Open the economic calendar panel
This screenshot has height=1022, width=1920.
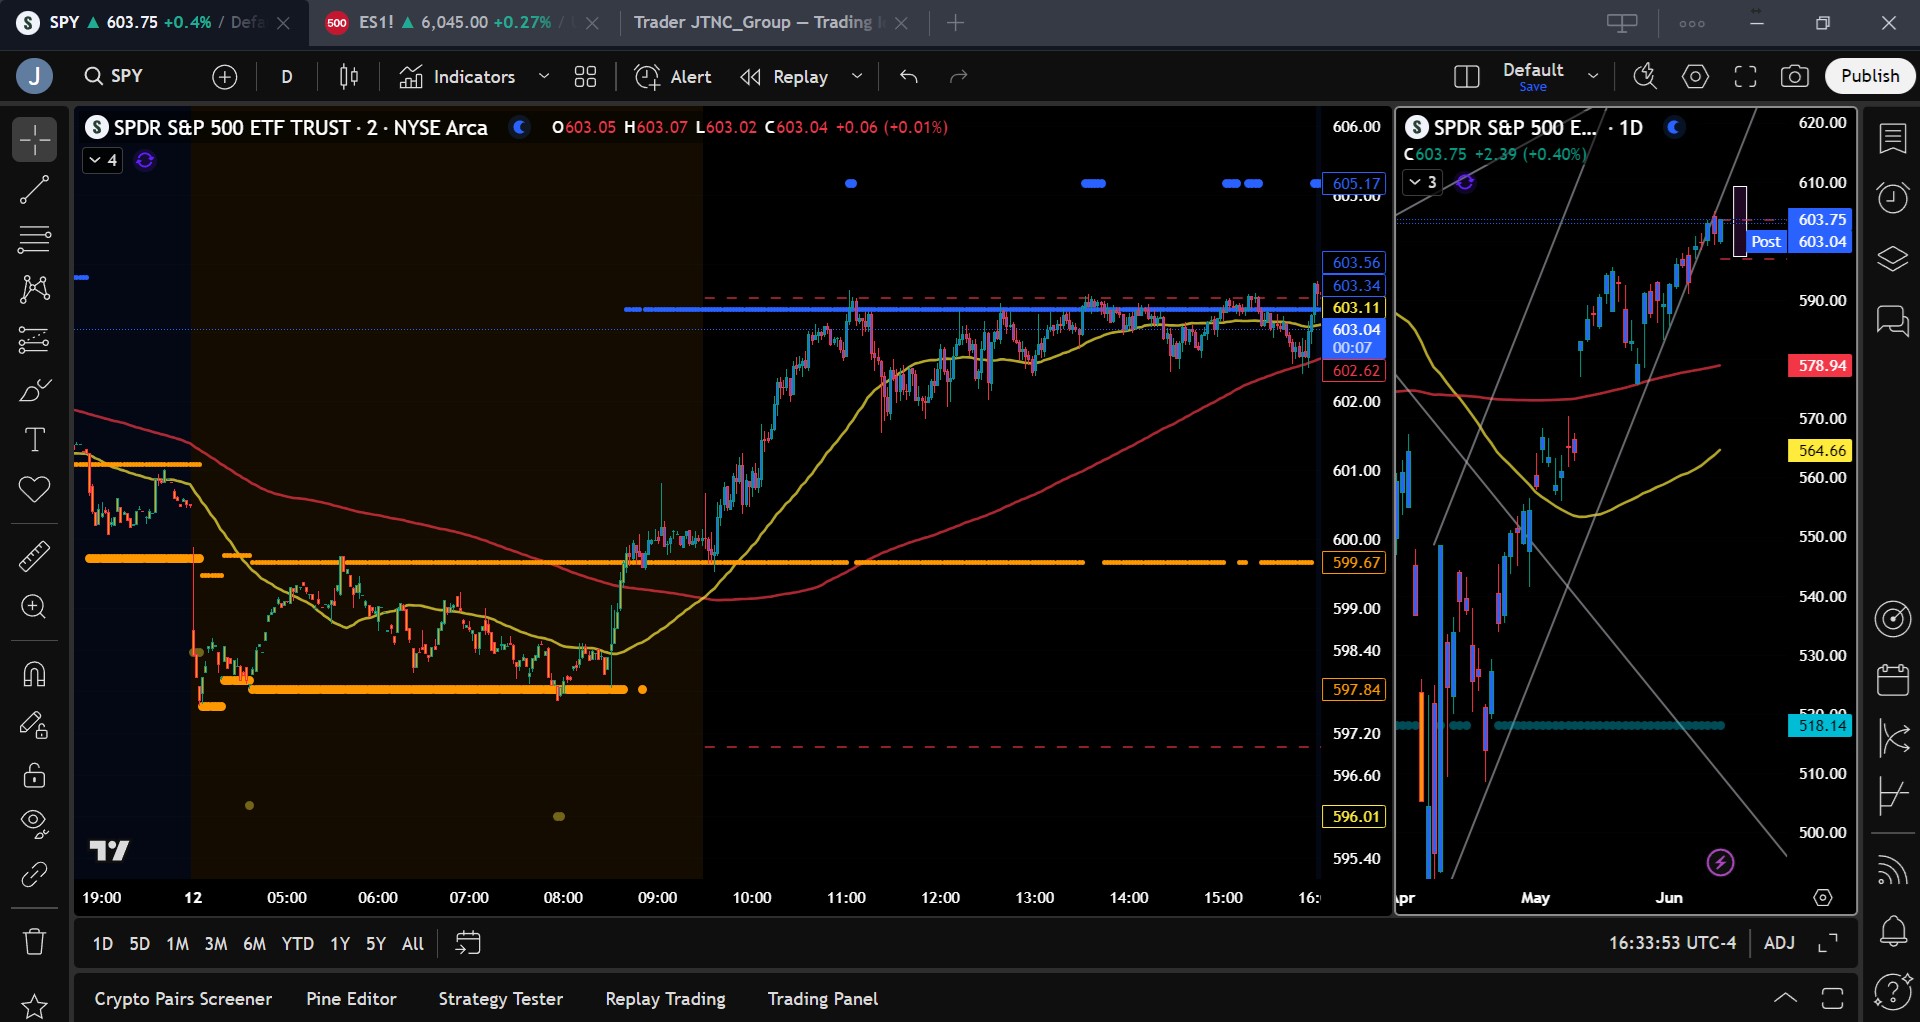[1892, 680]
